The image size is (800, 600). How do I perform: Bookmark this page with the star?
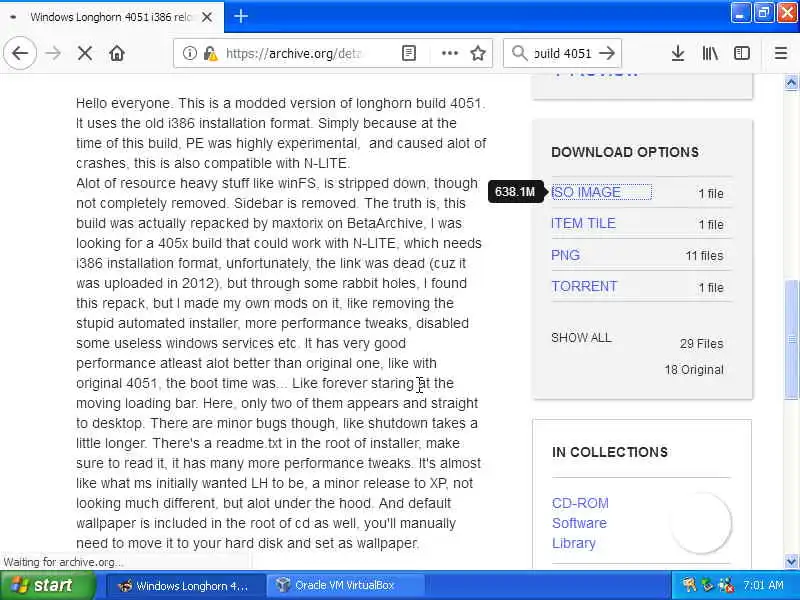pyautogui.click(x=478, y=53)
